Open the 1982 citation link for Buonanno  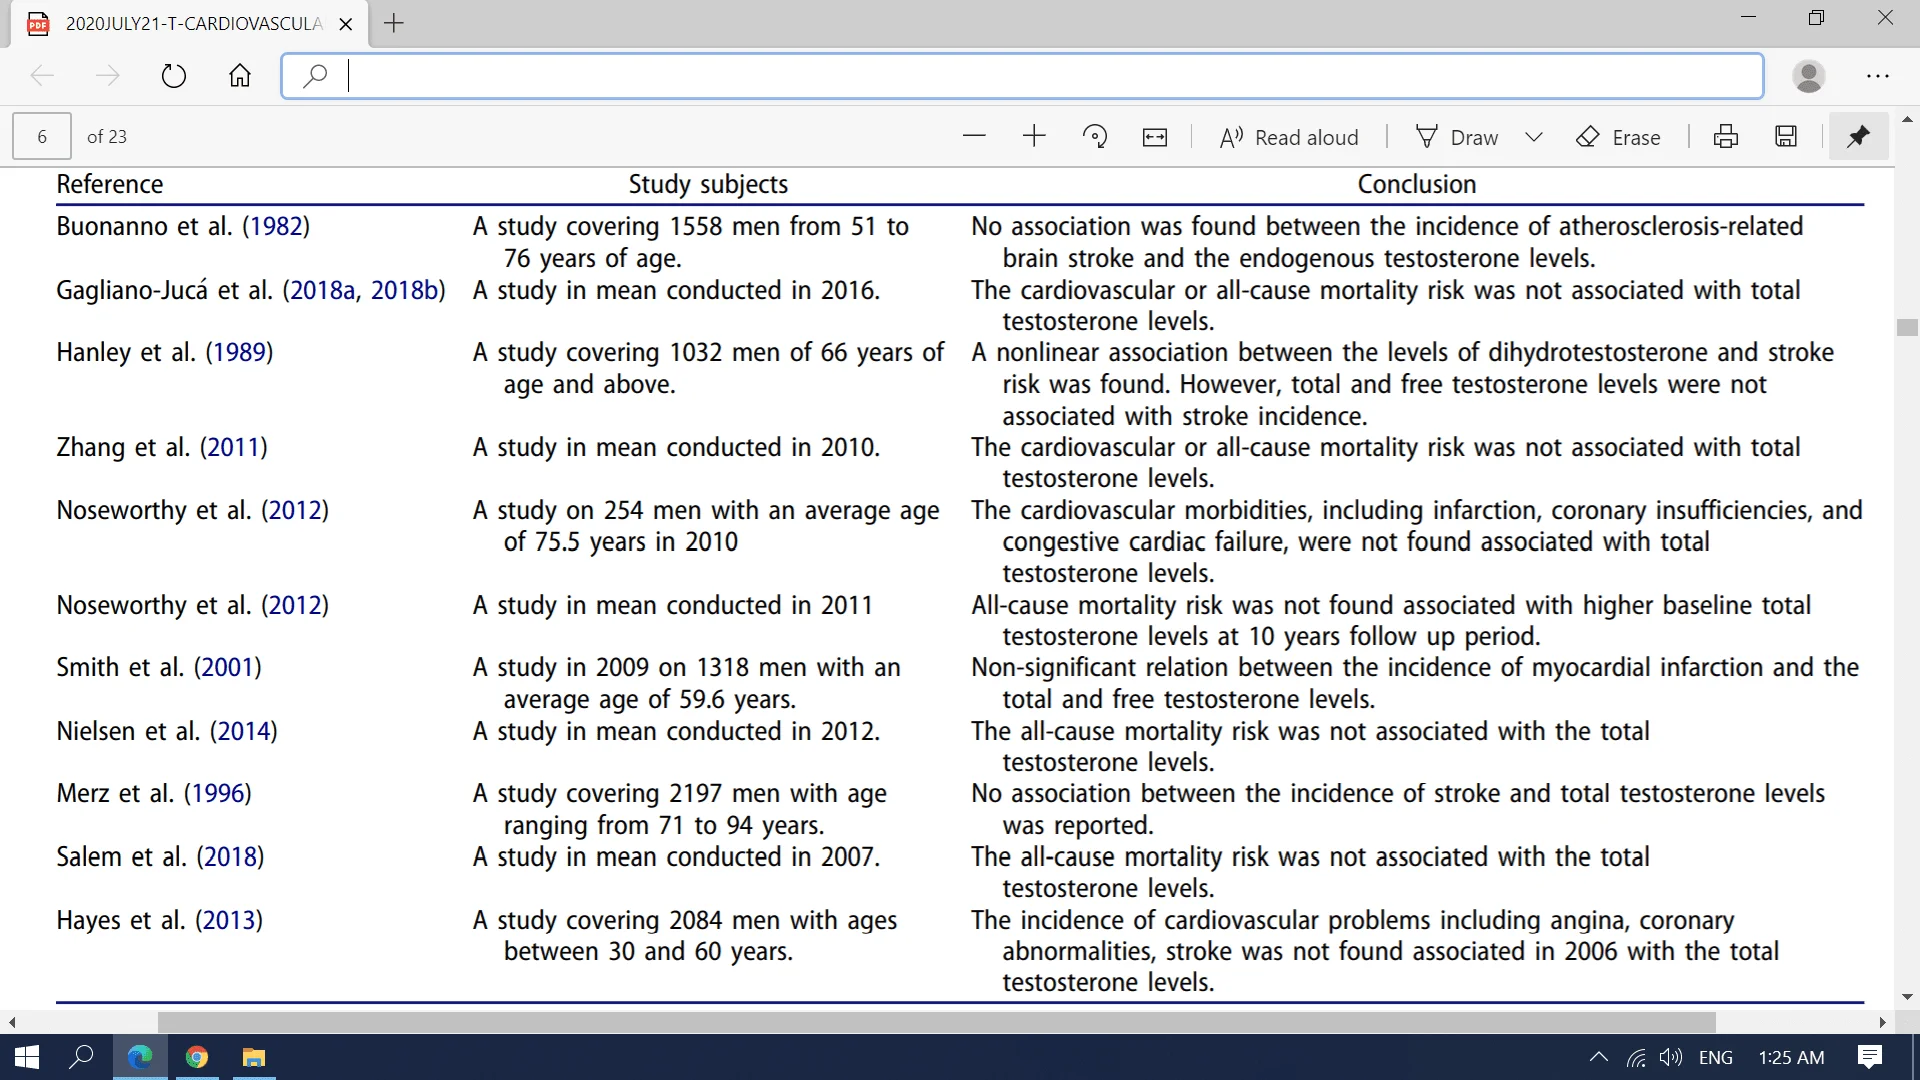(x=276, y=227)
